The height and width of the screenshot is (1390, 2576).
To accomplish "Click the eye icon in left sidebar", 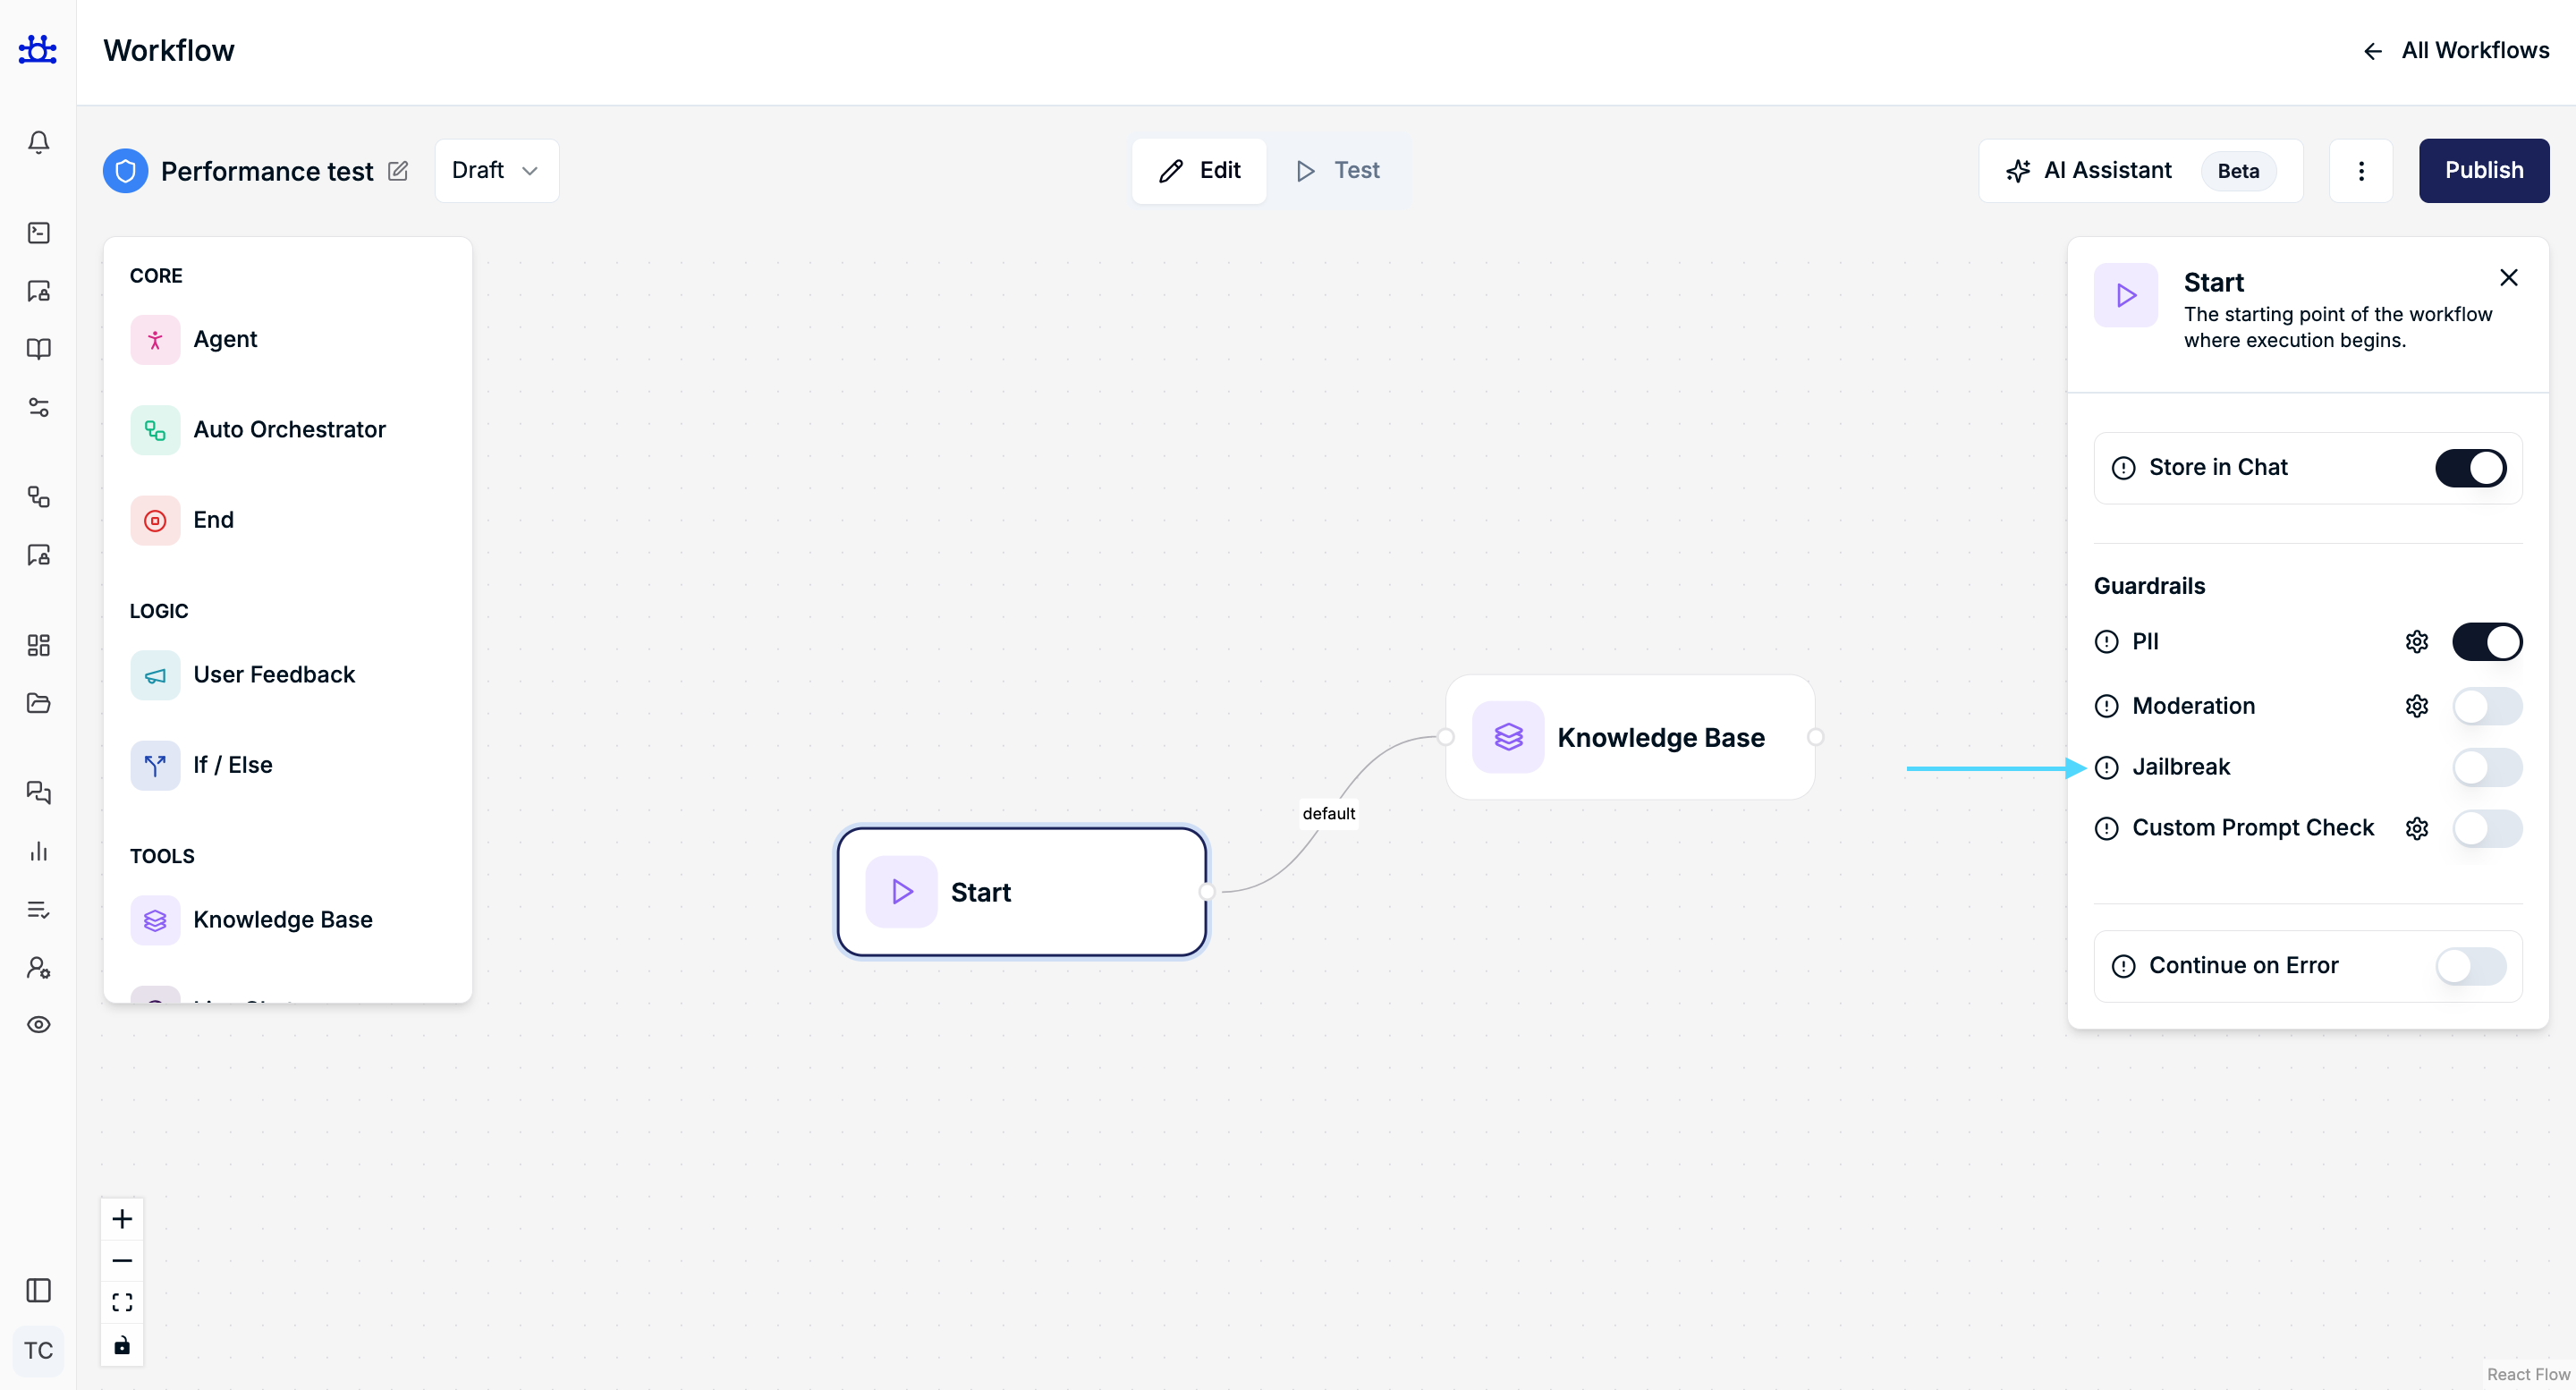I will pyautogui.click(x=38, y=1025).
